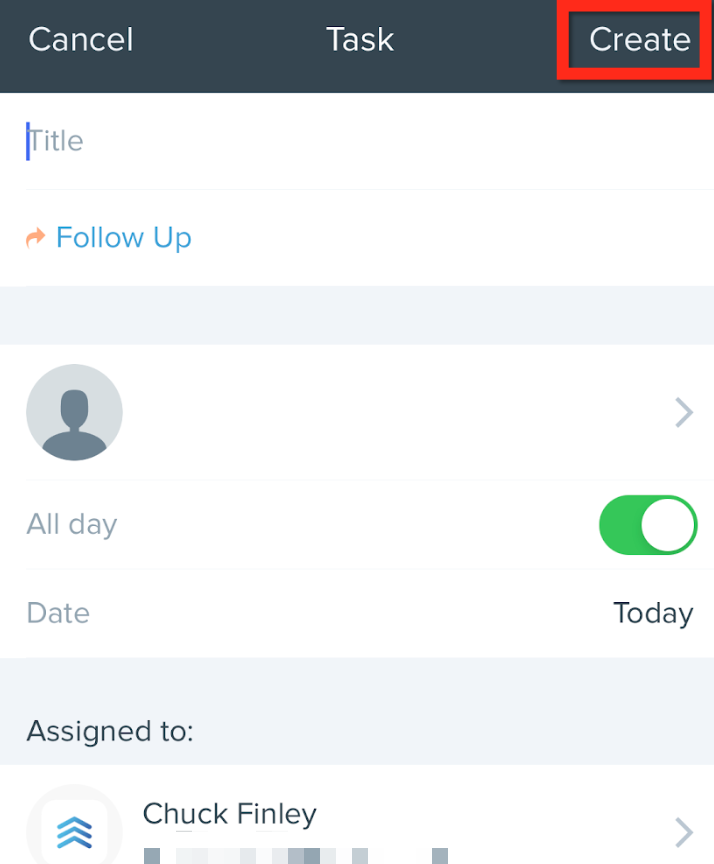Click the Assigned to section header
Viewport: 714px width, 864px height.
(x=110, y=731)
